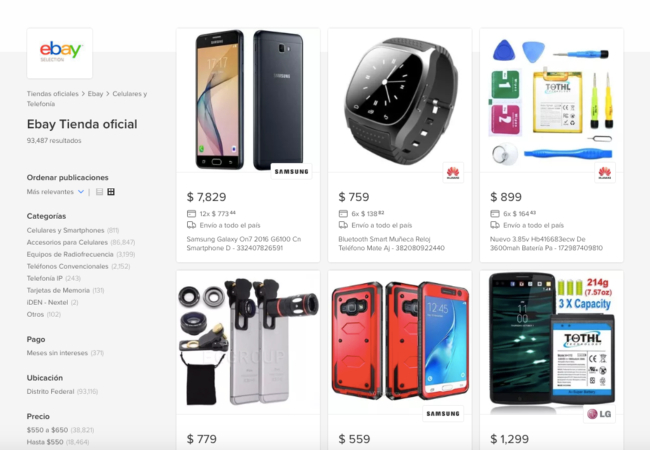Screen dimensions: 650x450
Task: Filter by Accesorios para Celulares category
Action: pos(67,242)
